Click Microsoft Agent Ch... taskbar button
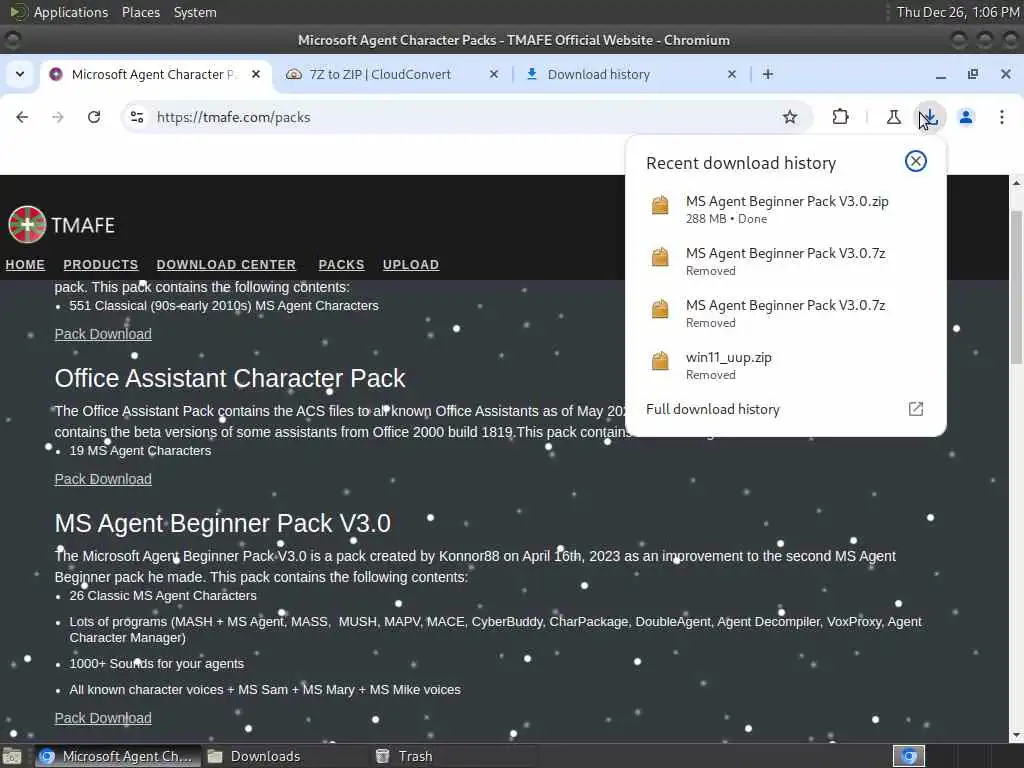Viewport: 1024px width, 768px height. [118, 756]
